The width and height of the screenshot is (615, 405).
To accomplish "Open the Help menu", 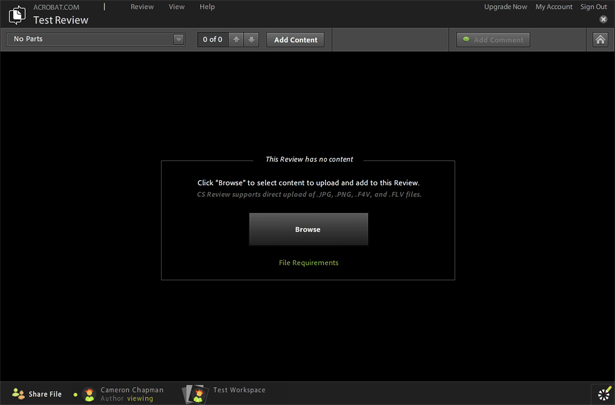I will pos(207,7).
